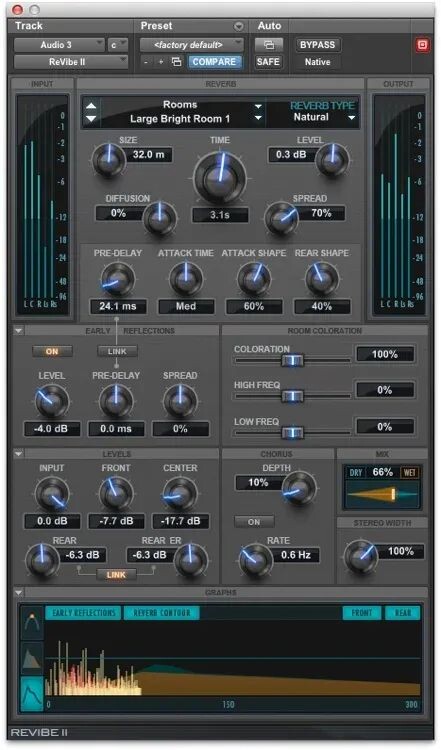Select previous preset with minus button
This screenshot has width=441, height=750.
tap(146, 62)
